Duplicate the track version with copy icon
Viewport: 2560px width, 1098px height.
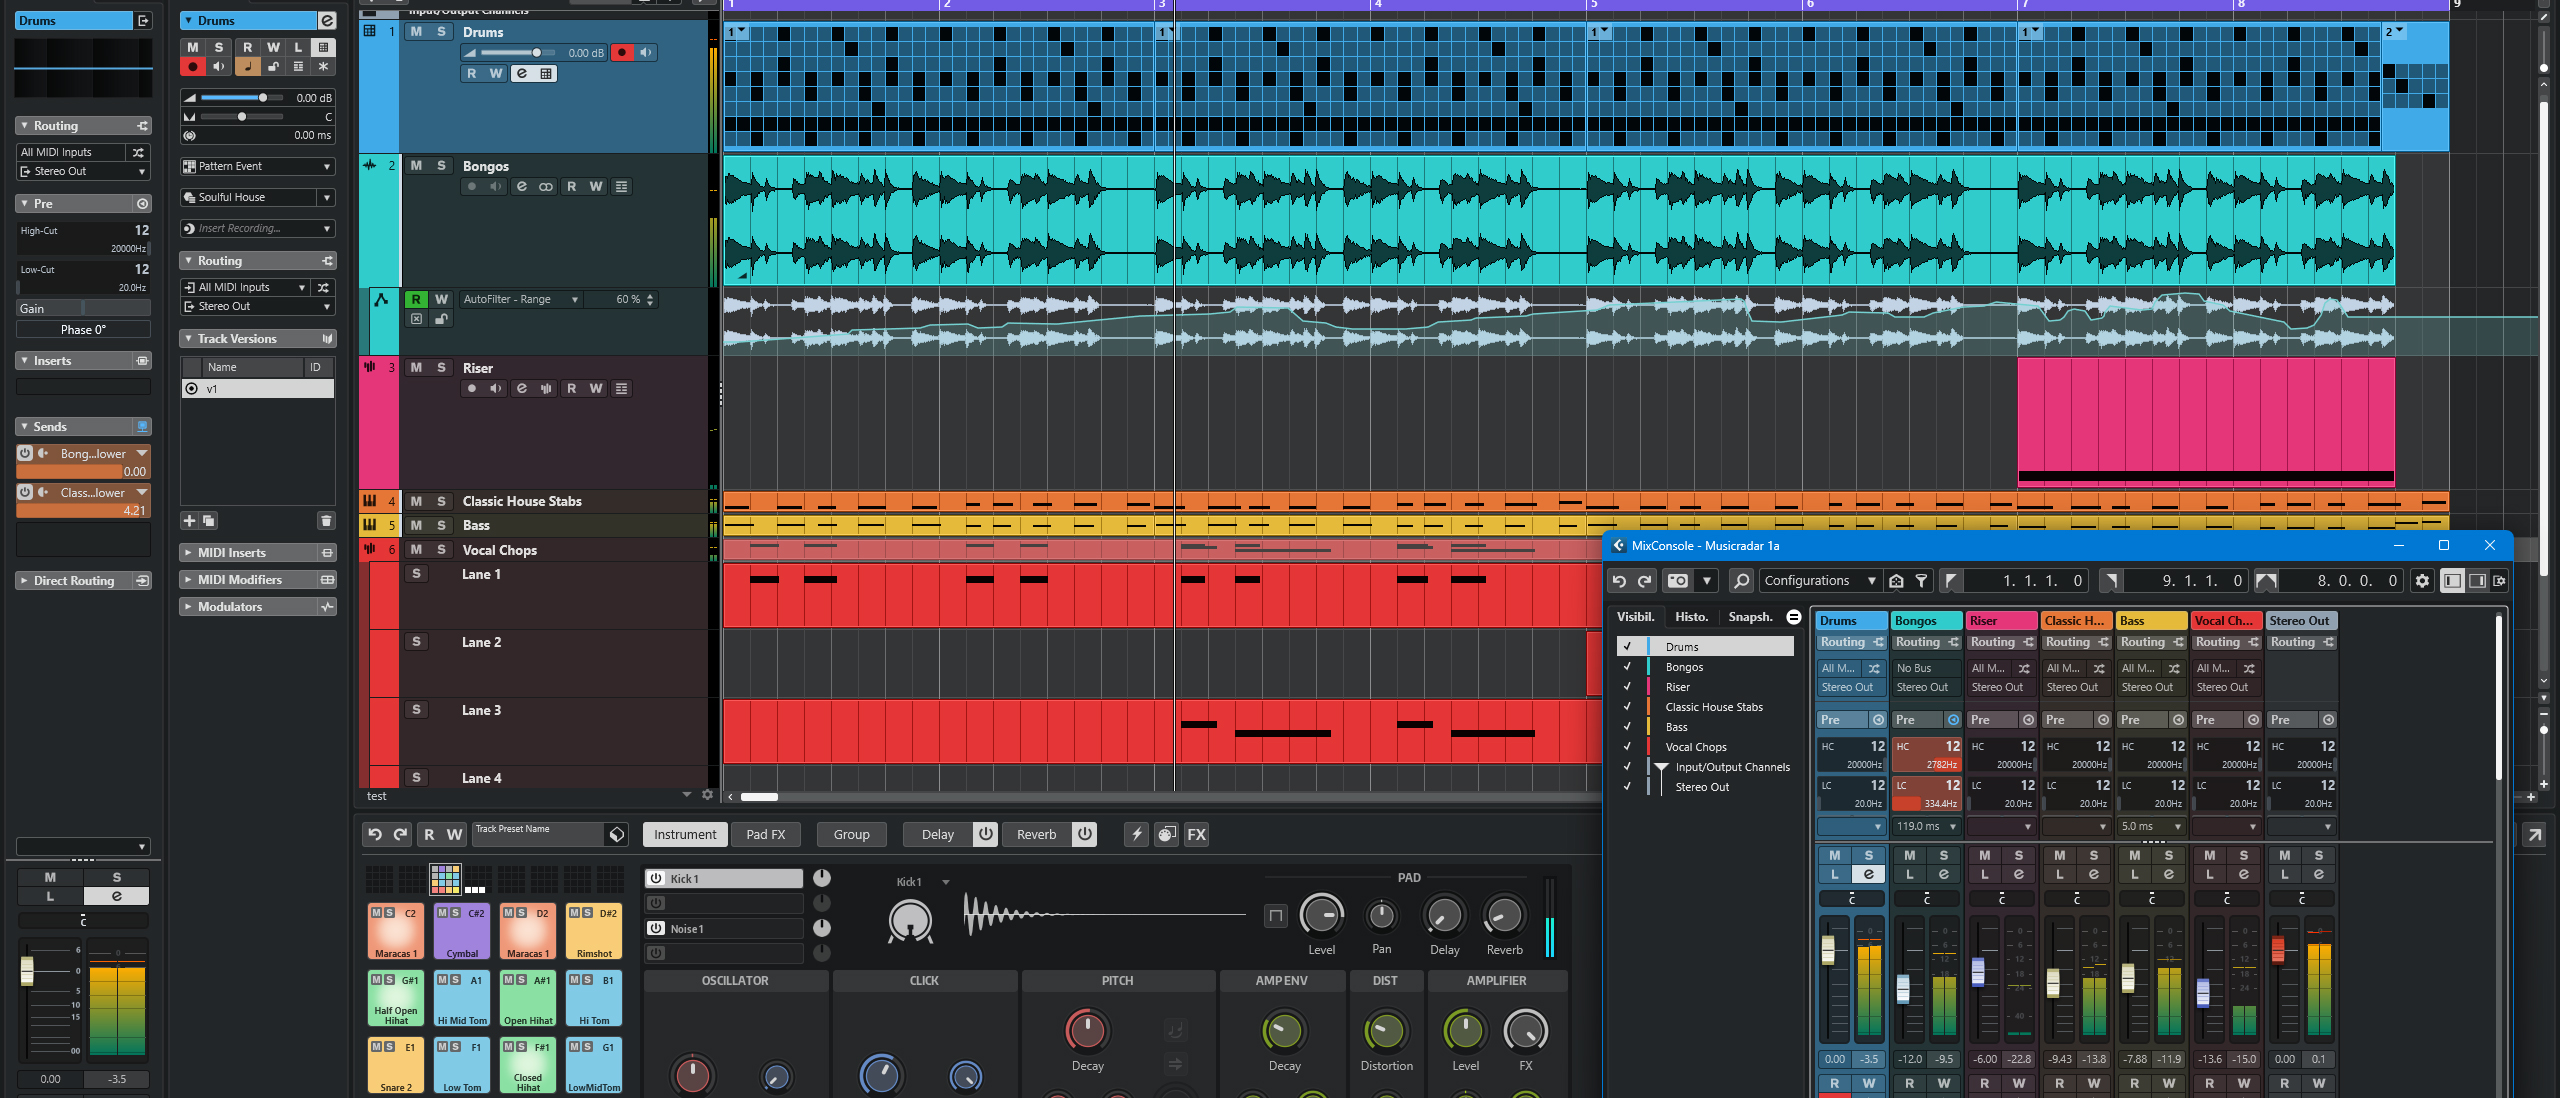[208, 520]
